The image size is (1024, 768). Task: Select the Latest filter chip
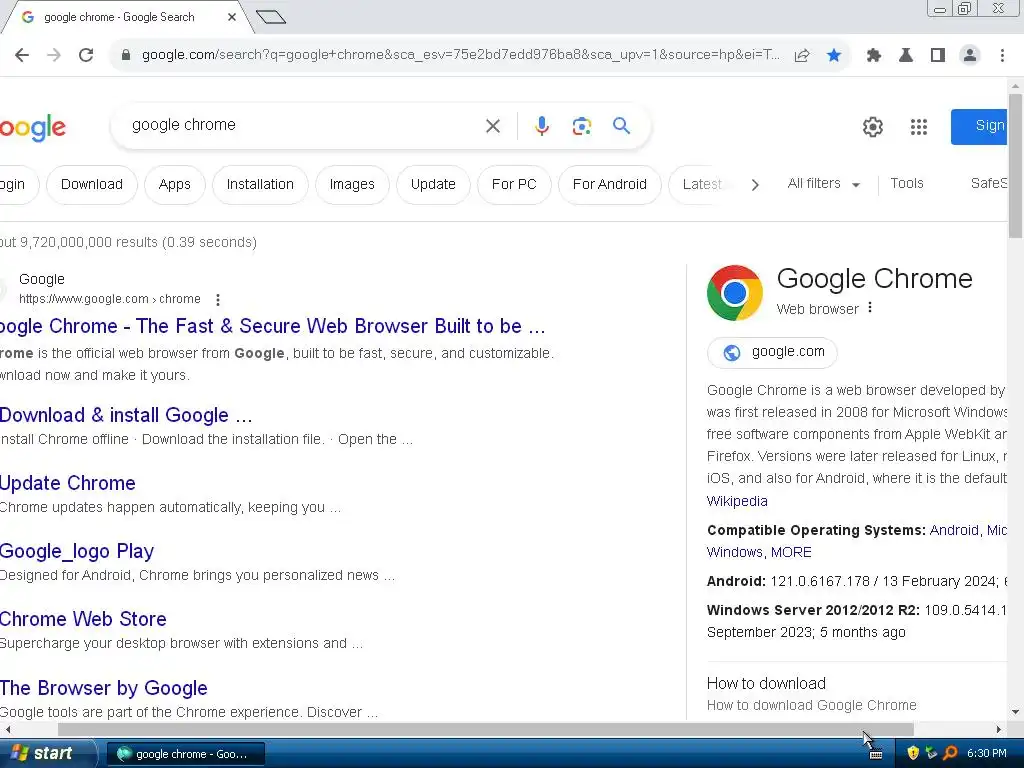(702, 185)
